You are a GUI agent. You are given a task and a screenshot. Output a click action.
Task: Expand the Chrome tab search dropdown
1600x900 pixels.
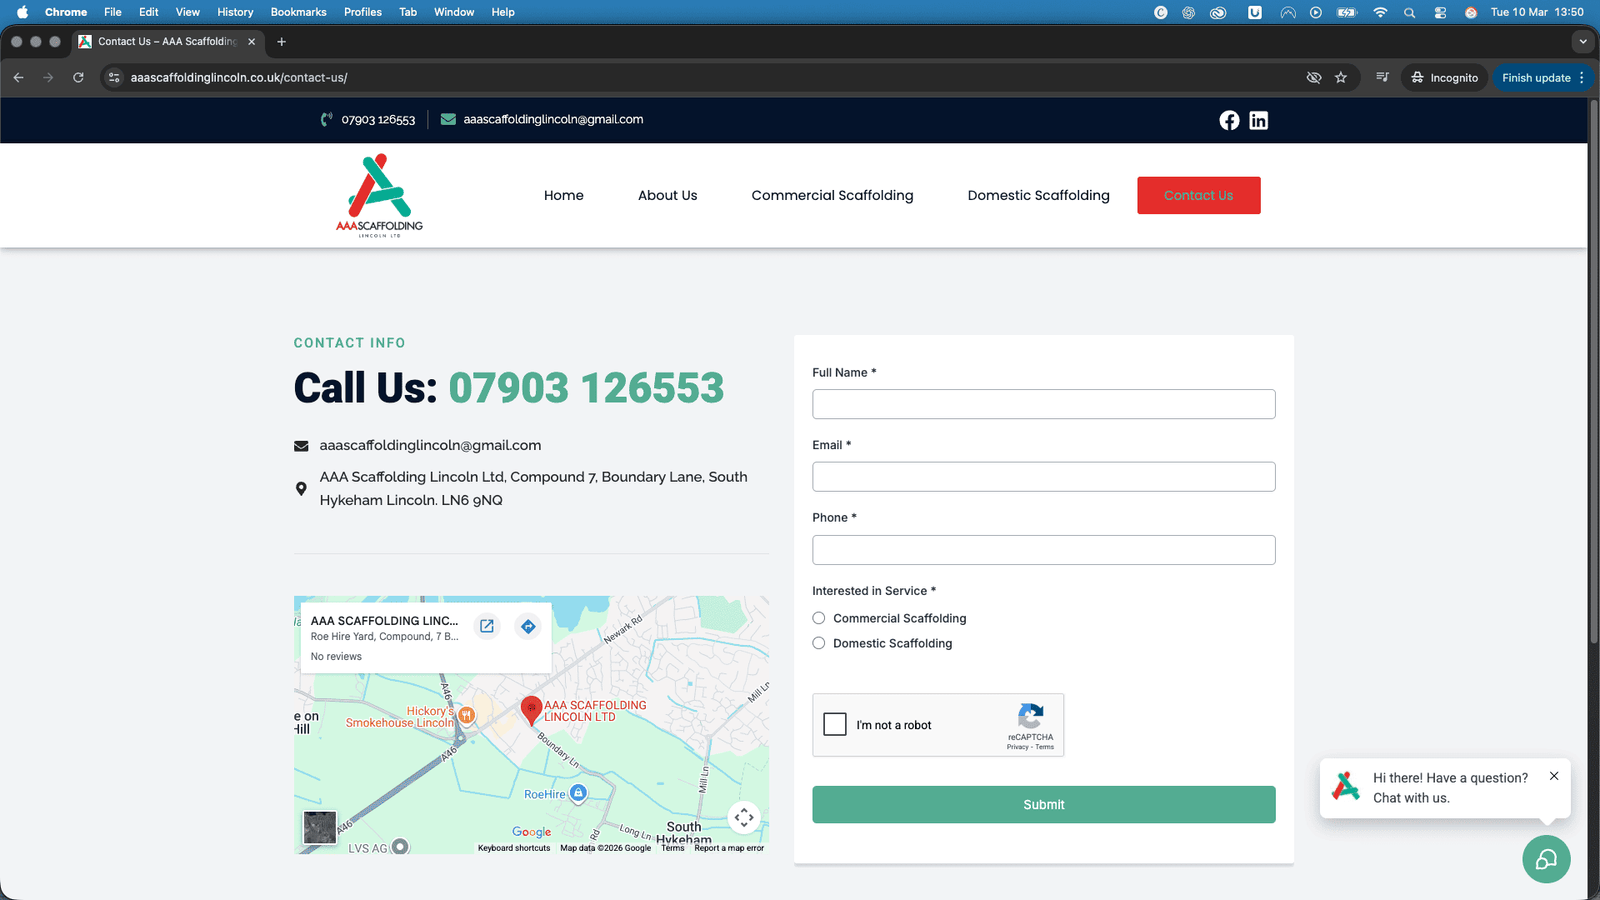pyautogui.click(x=1582, y=42)
